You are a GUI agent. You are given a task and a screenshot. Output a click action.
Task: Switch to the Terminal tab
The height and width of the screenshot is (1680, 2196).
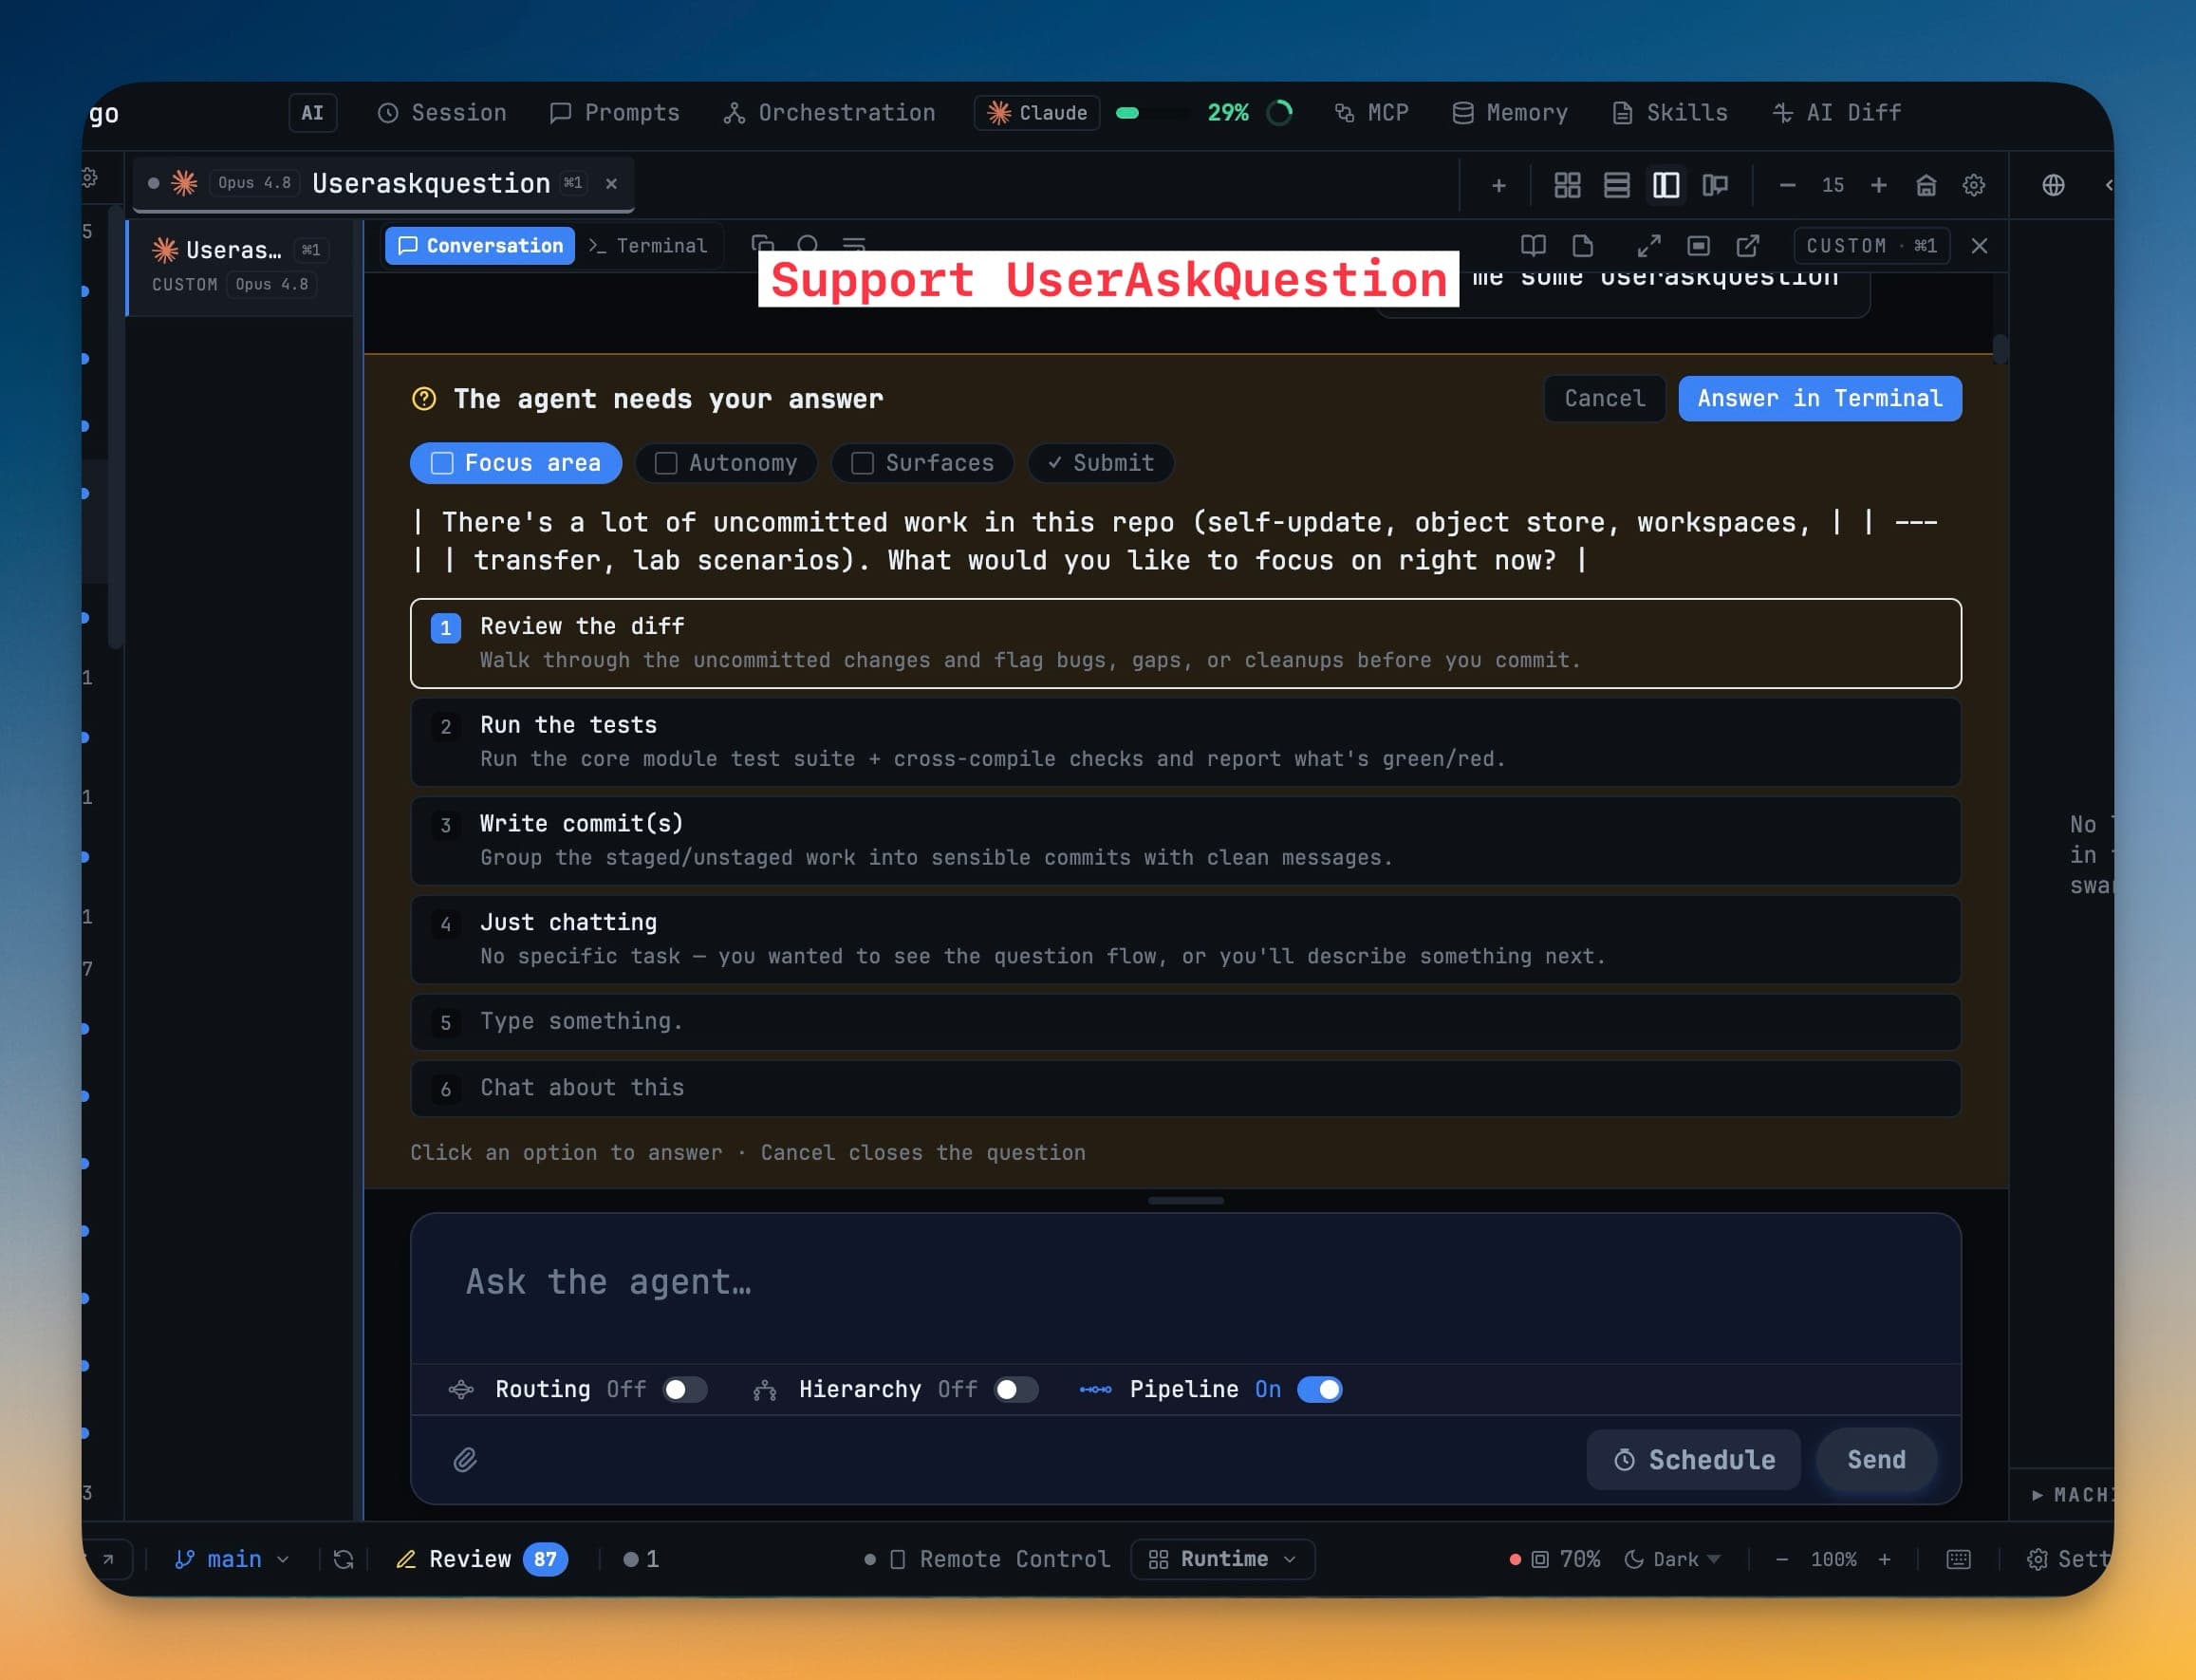pos(648,246)
